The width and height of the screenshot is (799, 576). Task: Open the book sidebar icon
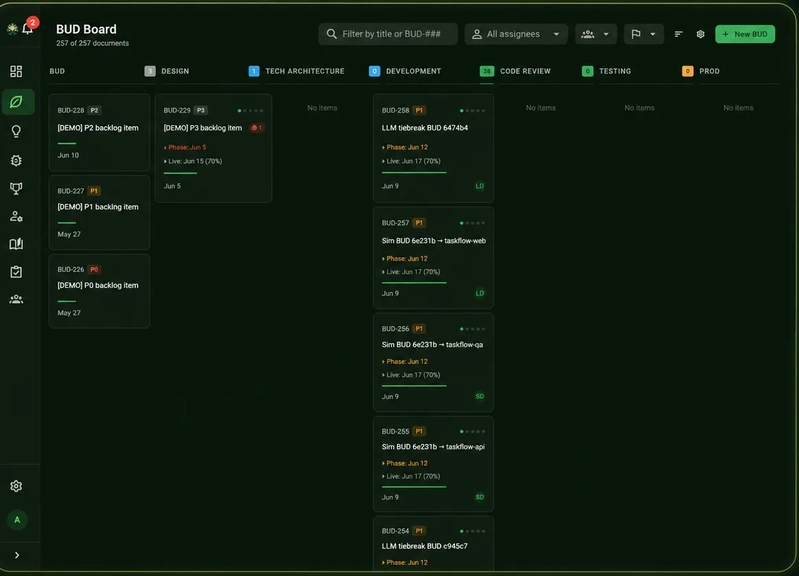coord(16,244)
